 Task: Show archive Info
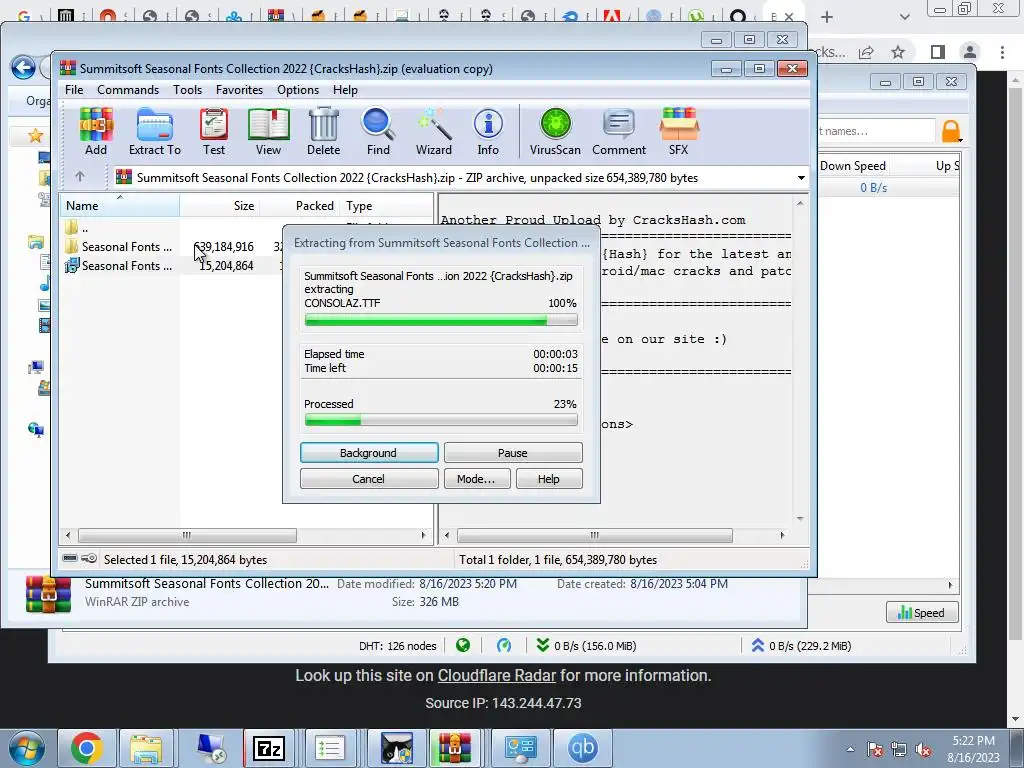pos(488,131)
